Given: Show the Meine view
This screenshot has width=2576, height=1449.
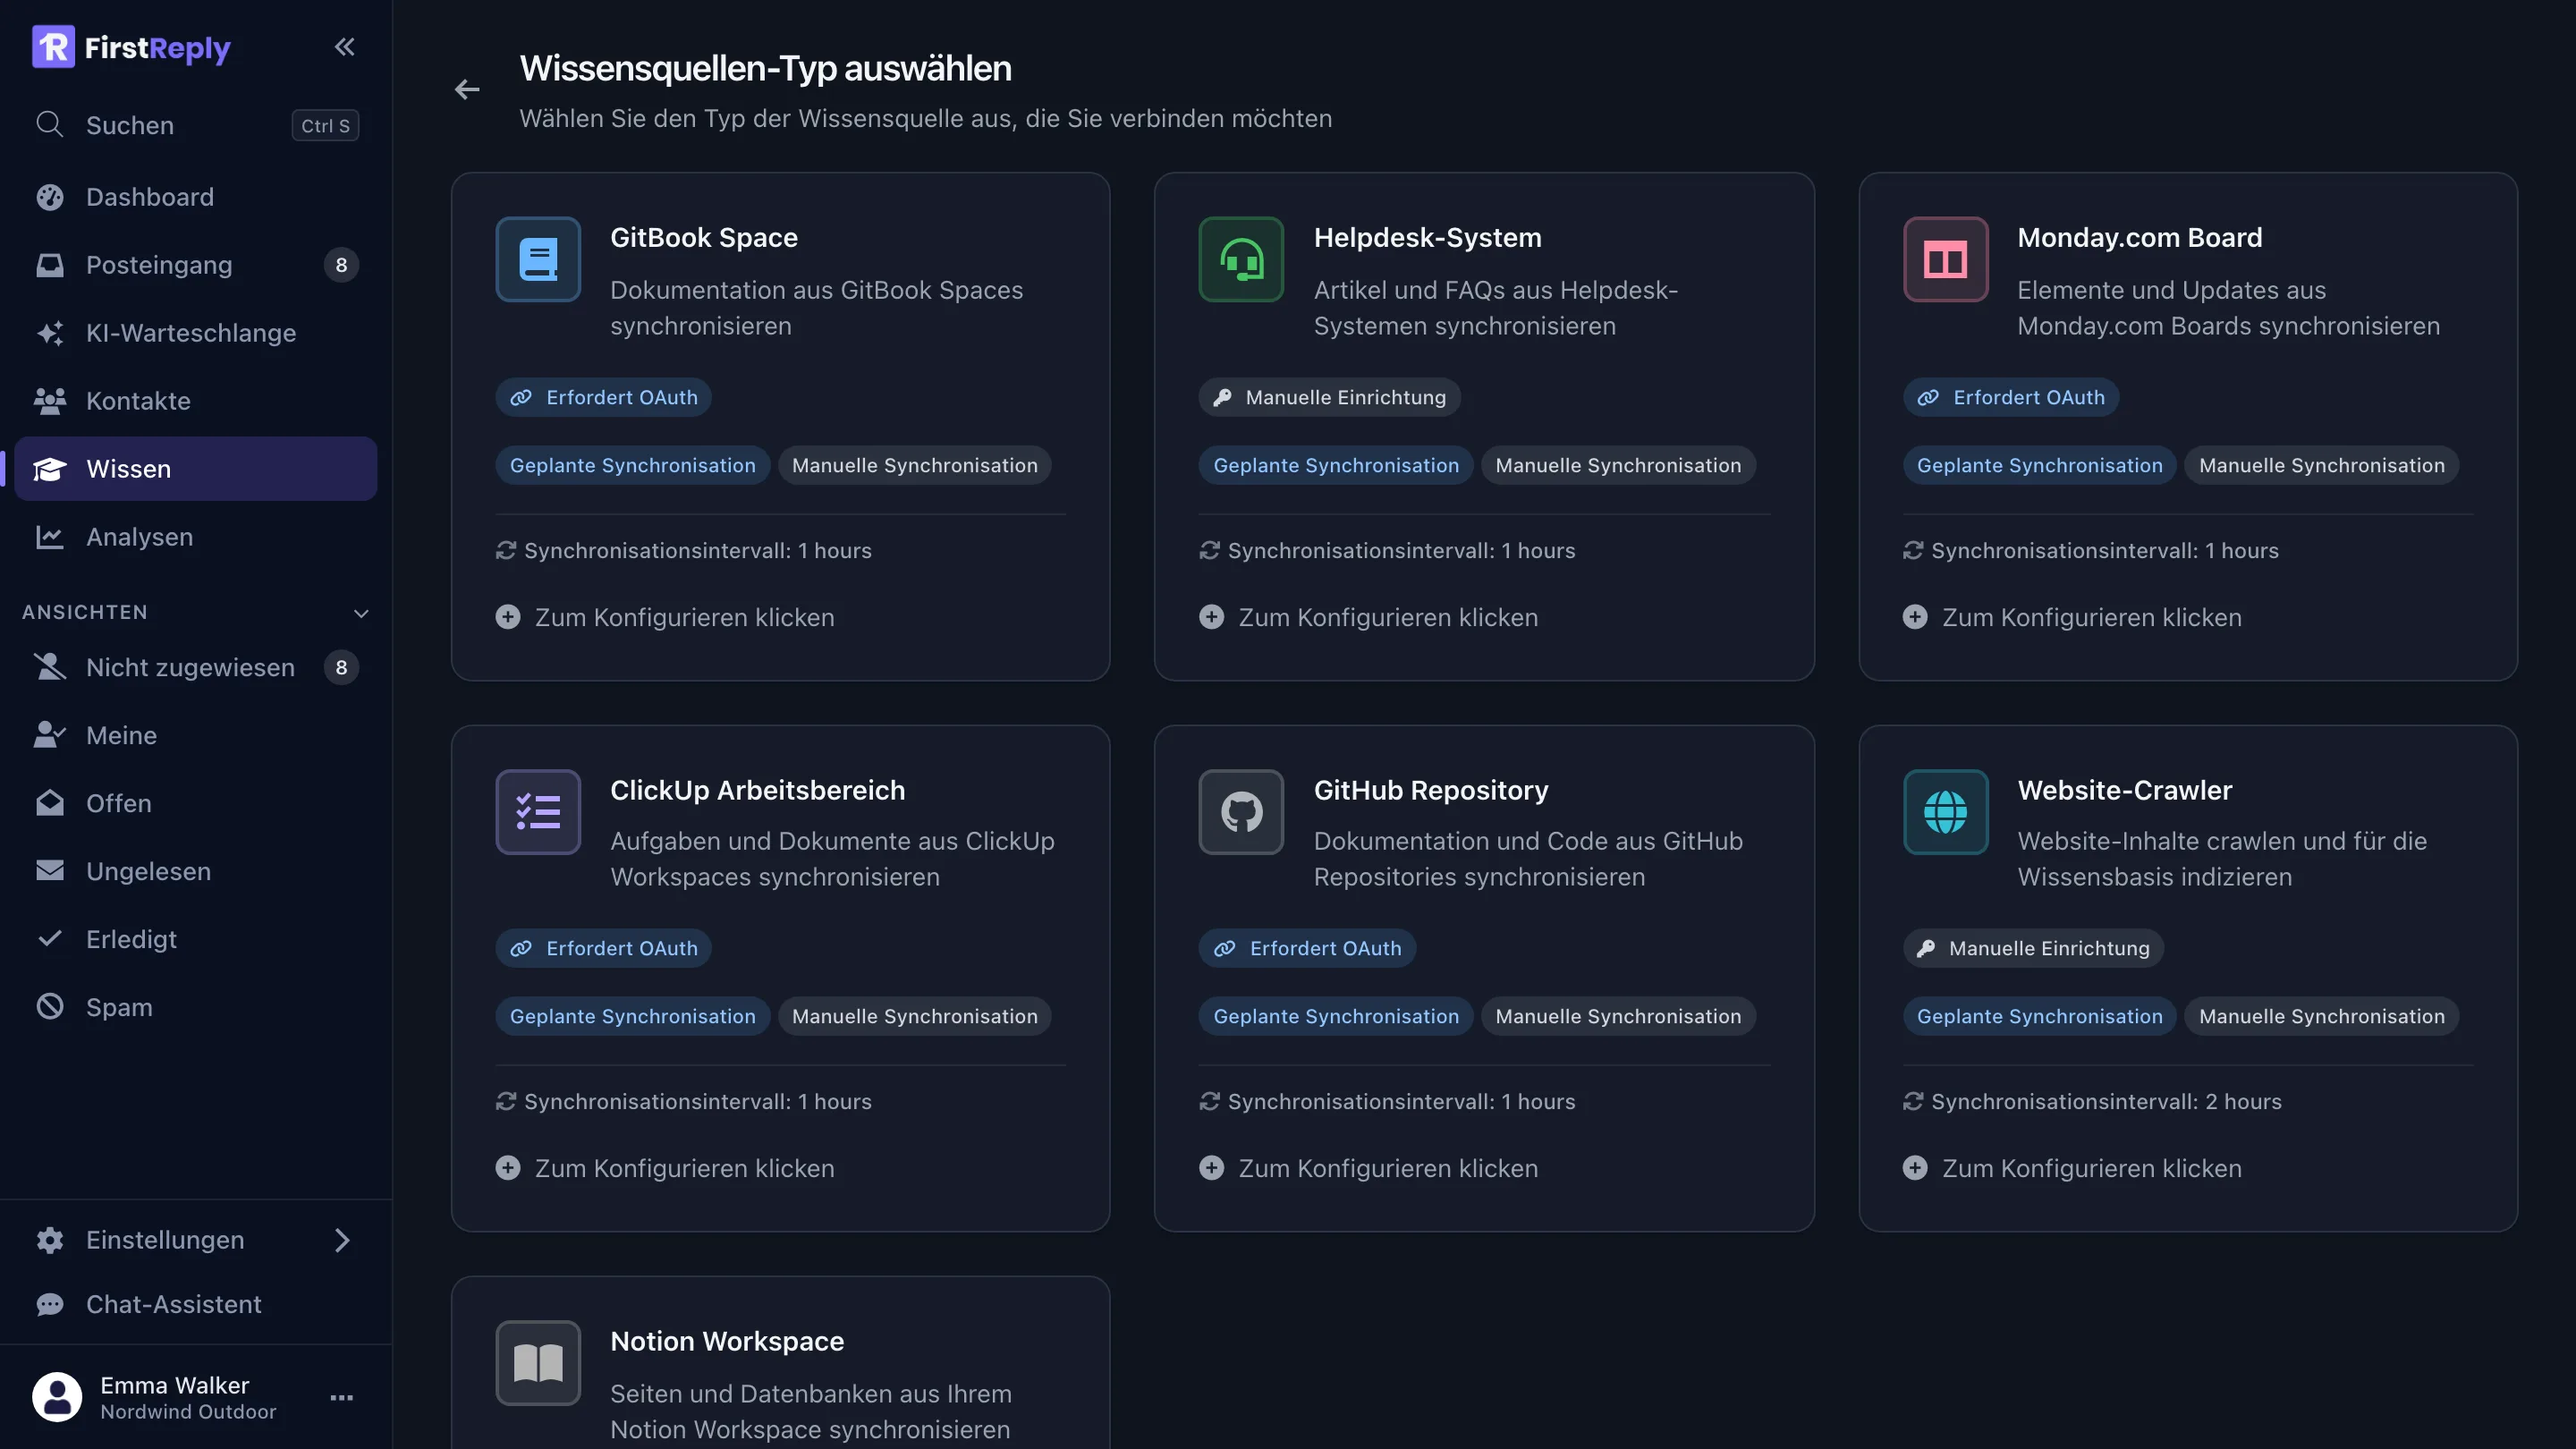Looking at the screenshot, I should coord(196,735).
